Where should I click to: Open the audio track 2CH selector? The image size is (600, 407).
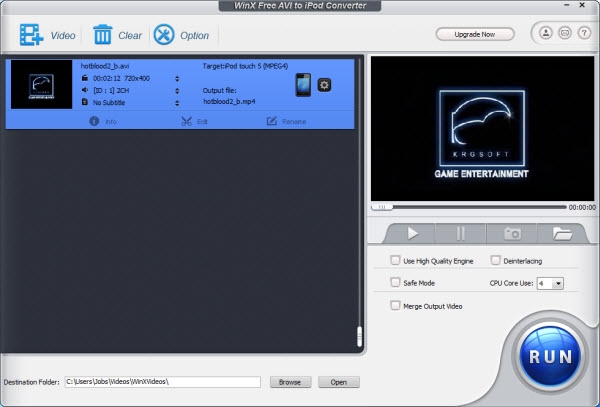click(x=177, y=89)
